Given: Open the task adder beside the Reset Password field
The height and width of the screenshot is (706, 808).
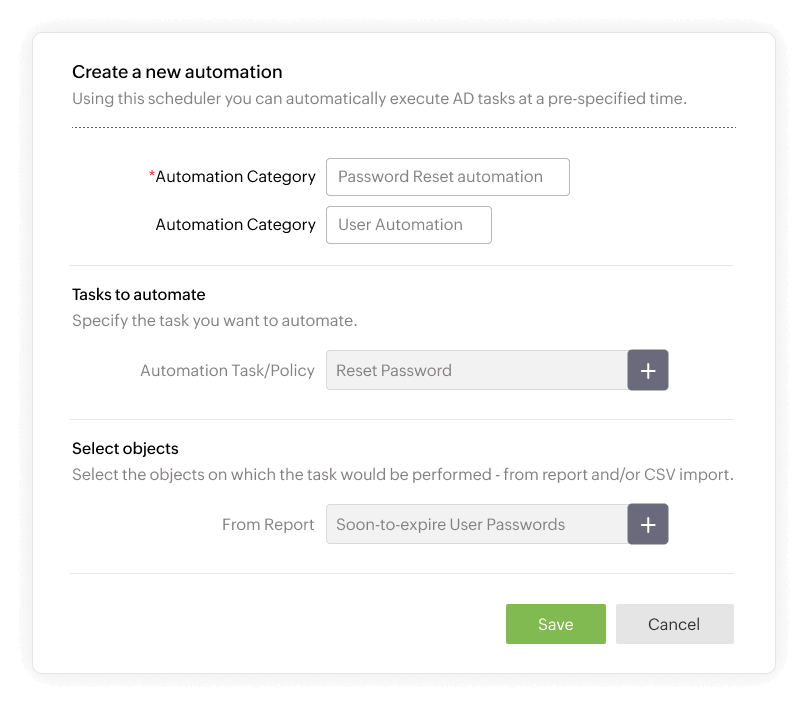Looking at the screenshot, I should [648, 370].
